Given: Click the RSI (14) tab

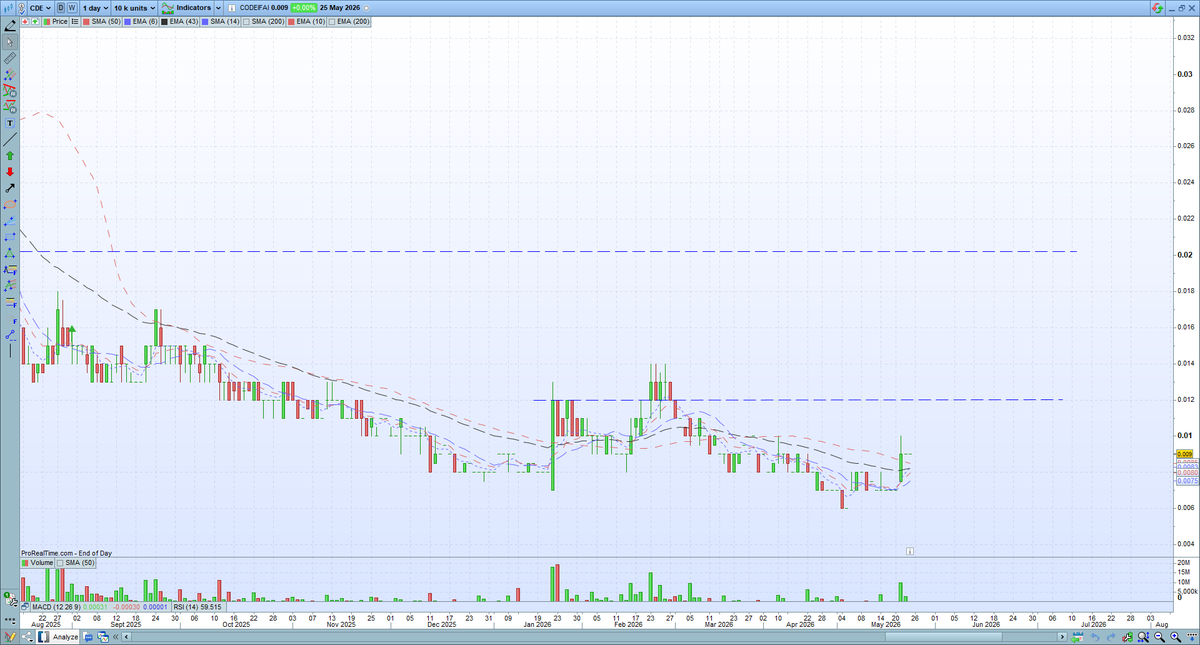Looking at the screenshot, I should coord(197,607).
